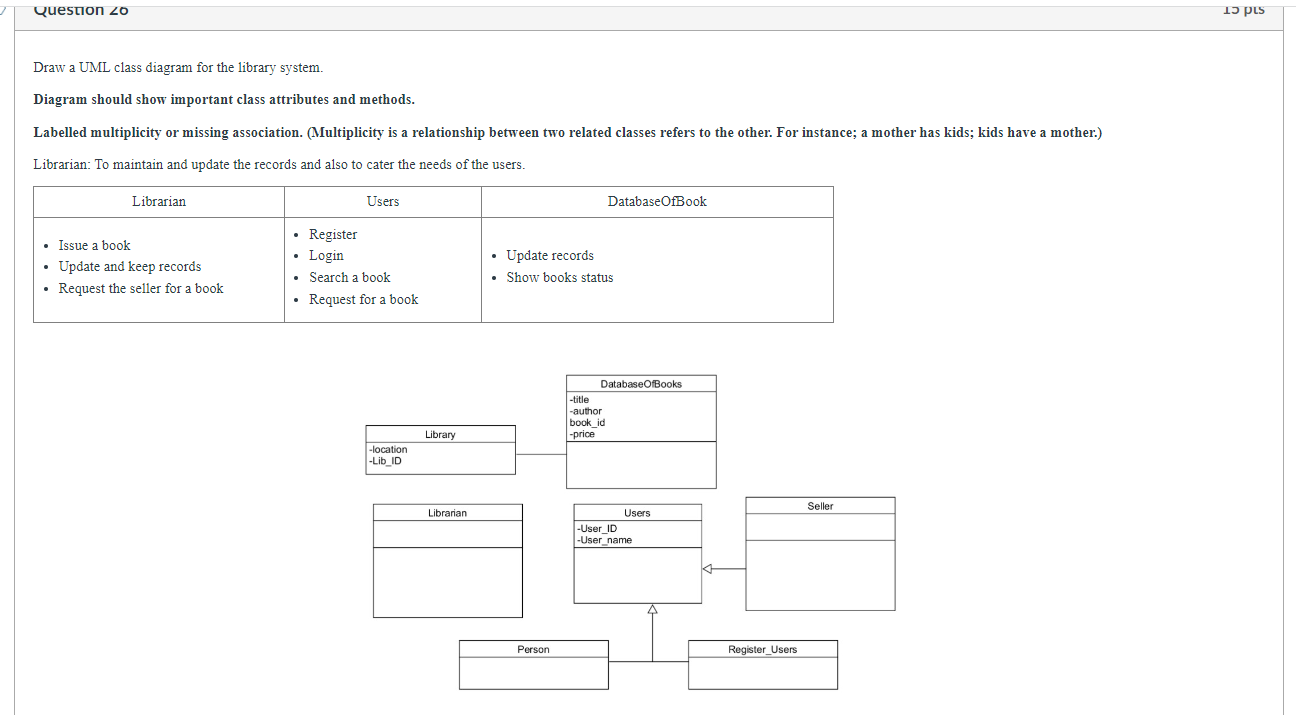The image size is (1296, 715).
Task: Select the -User_ID attribute text
Action: coord(595,528)
